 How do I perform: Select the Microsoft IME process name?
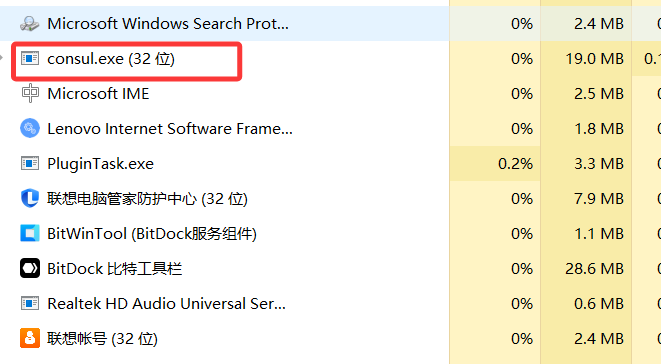pyautogui.click(x=98, y=94)
